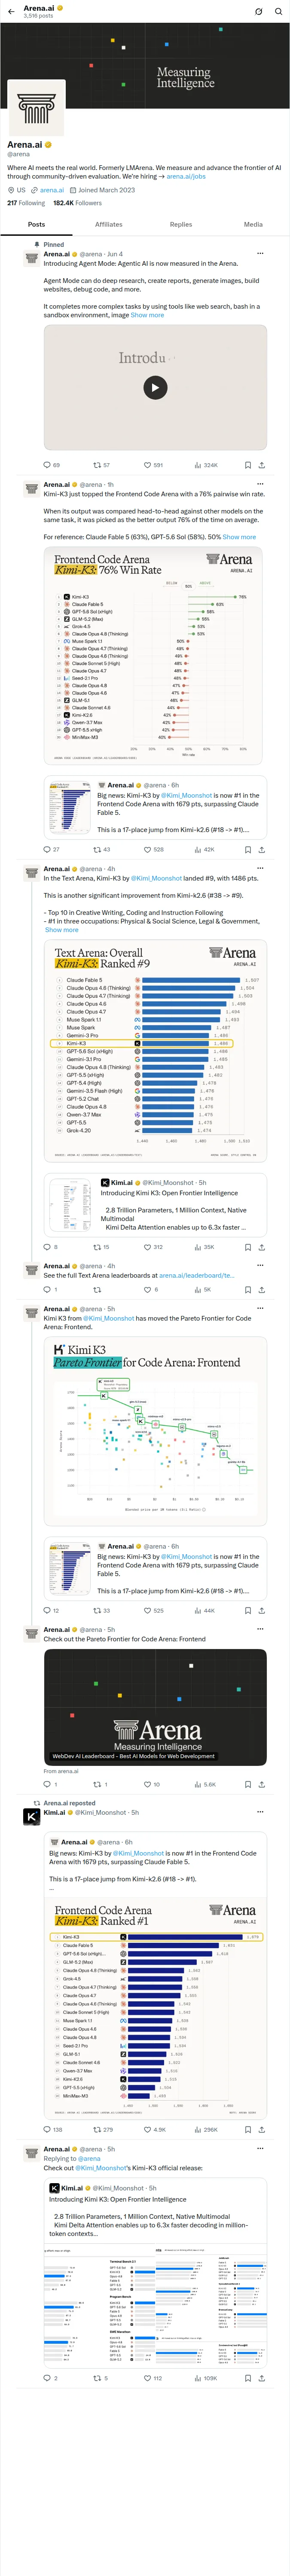
Task: Like the pinned post with 591 likes
Action: (153, 465)
